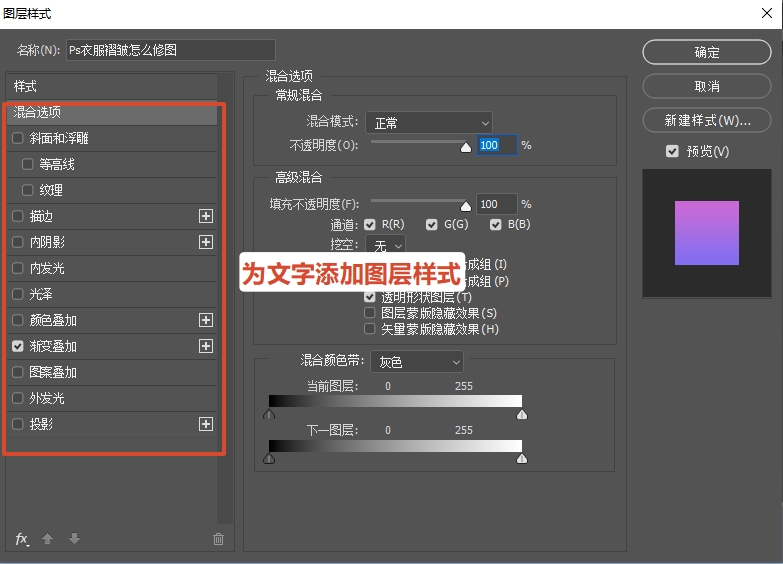
Task: Click the 不透明度 value field showing 100
Action: point(496,145)
